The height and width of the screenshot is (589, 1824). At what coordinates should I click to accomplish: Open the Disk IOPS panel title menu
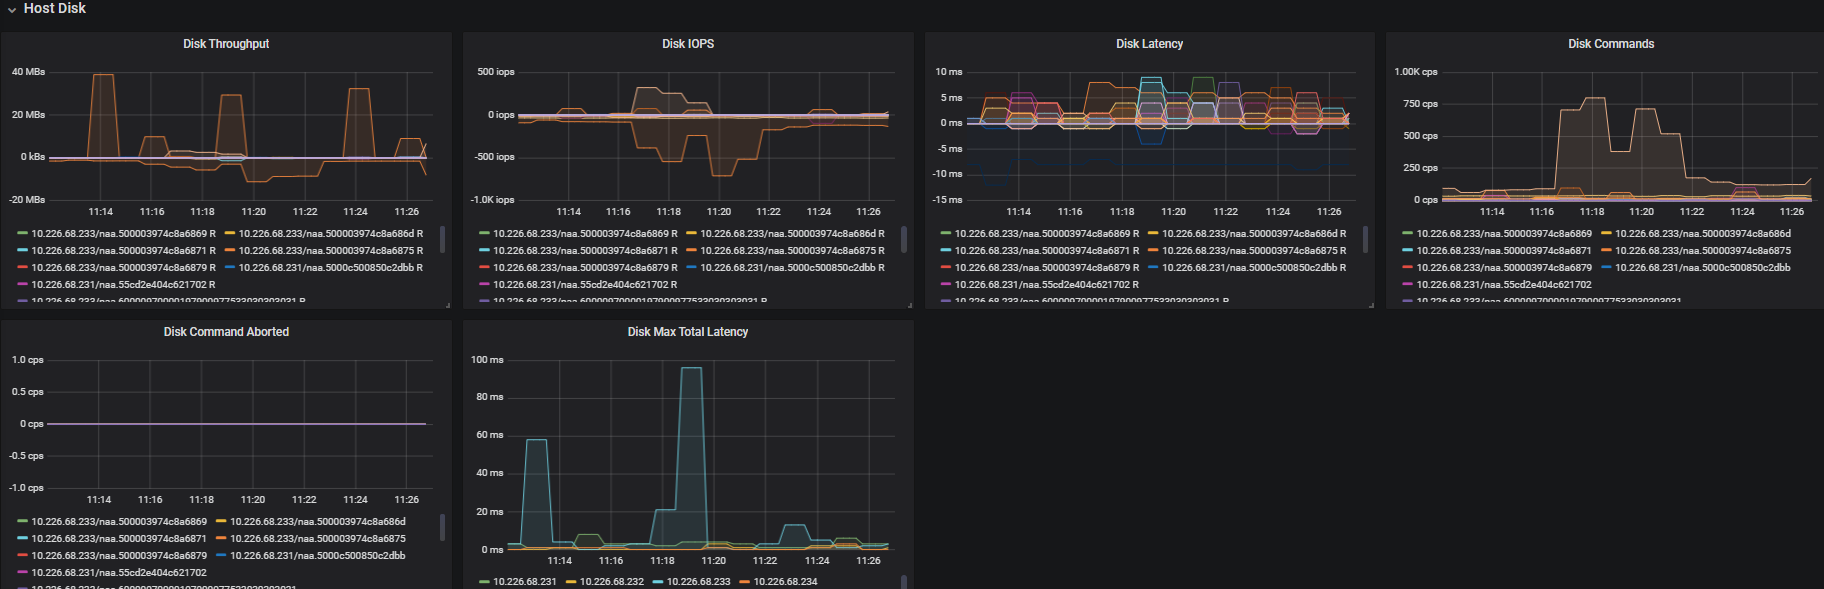point(688,44)
